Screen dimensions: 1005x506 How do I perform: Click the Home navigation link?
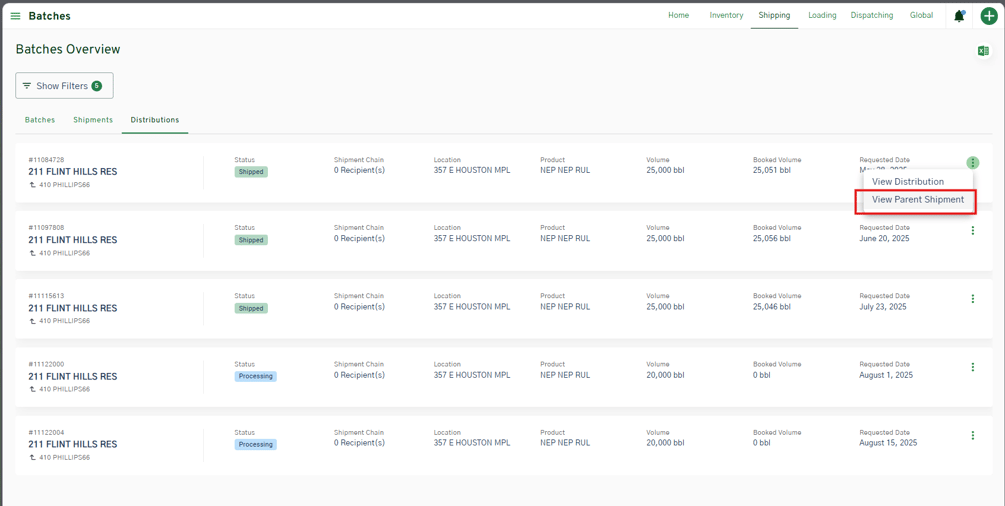point(678,16)
